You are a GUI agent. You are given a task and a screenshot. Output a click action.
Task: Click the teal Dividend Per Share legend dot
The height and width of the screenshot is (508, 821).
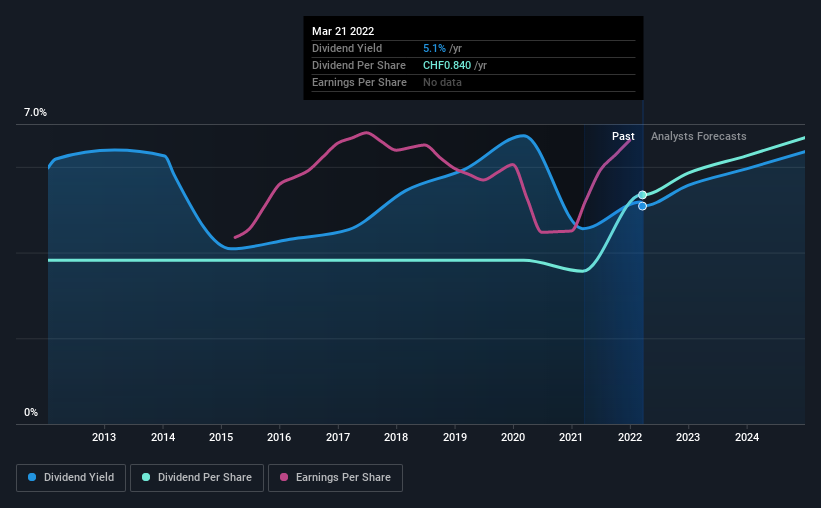click(146, 477)
